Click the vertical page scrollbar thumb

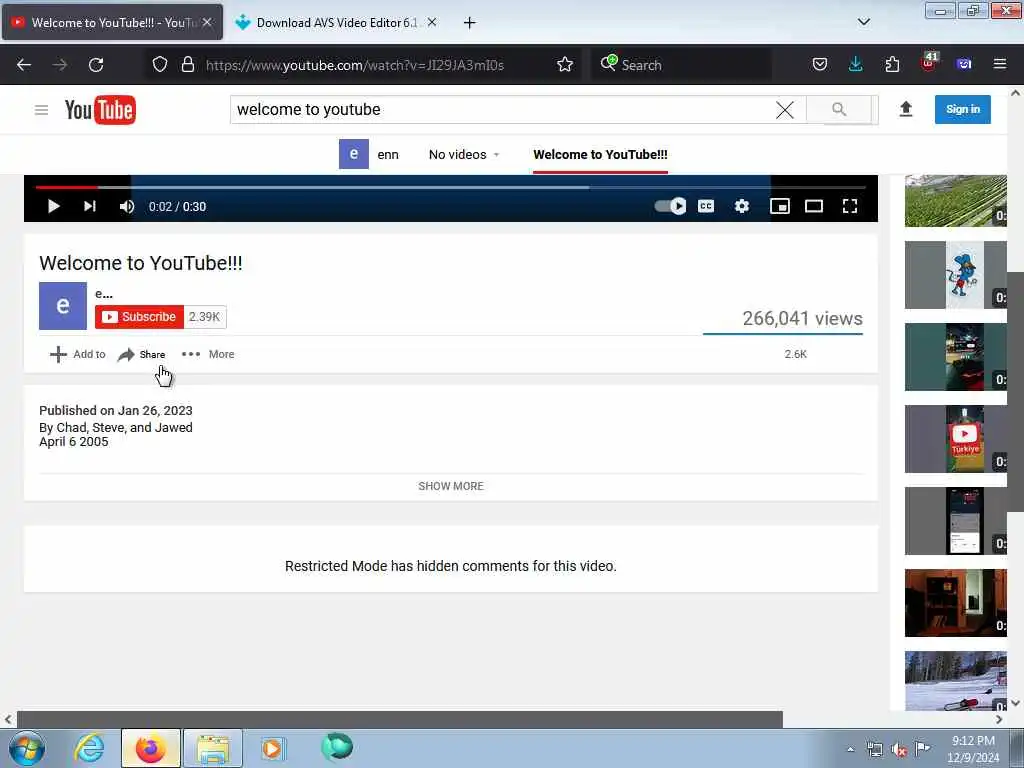(1016, 392)
